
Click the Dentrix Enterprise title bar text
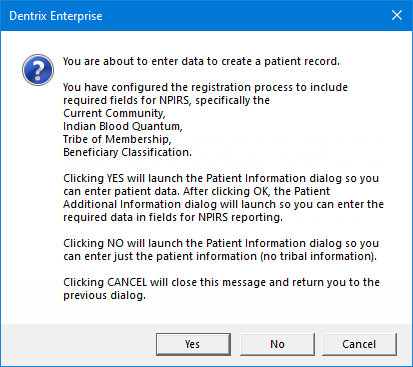coord(56,16)
